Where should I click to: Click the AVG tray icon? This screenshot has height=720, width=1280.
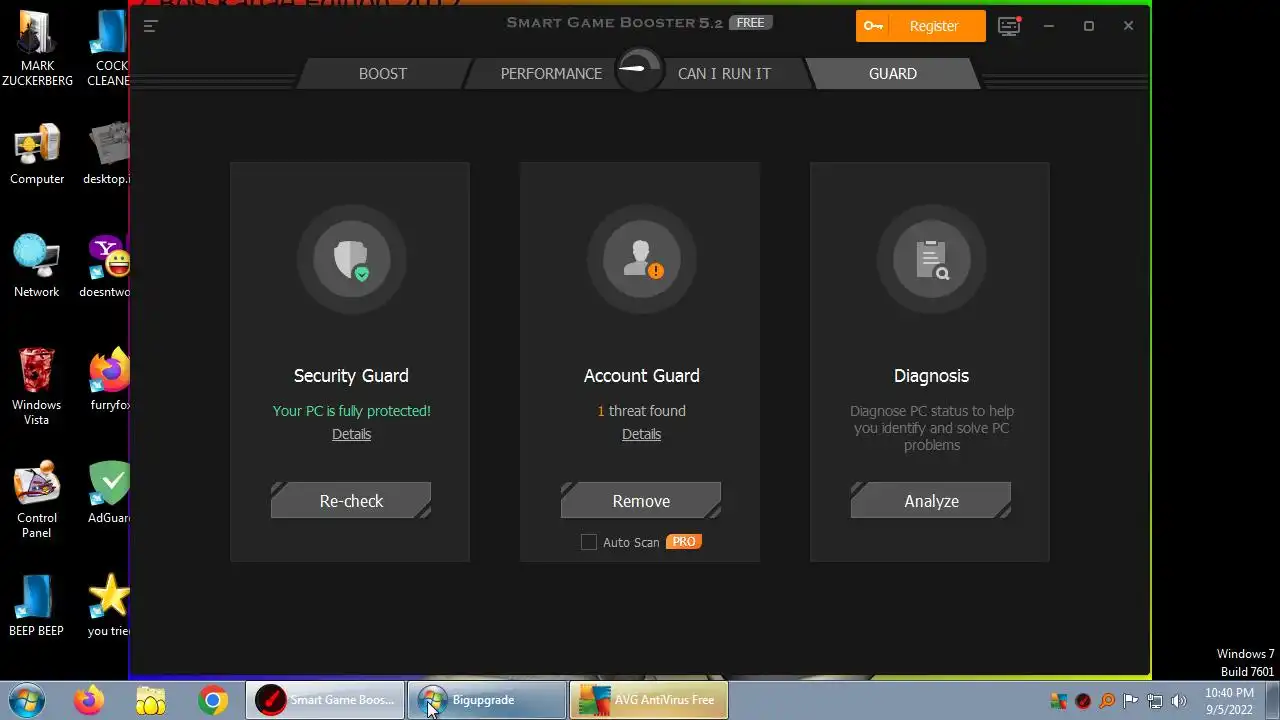coord(1058,701)
